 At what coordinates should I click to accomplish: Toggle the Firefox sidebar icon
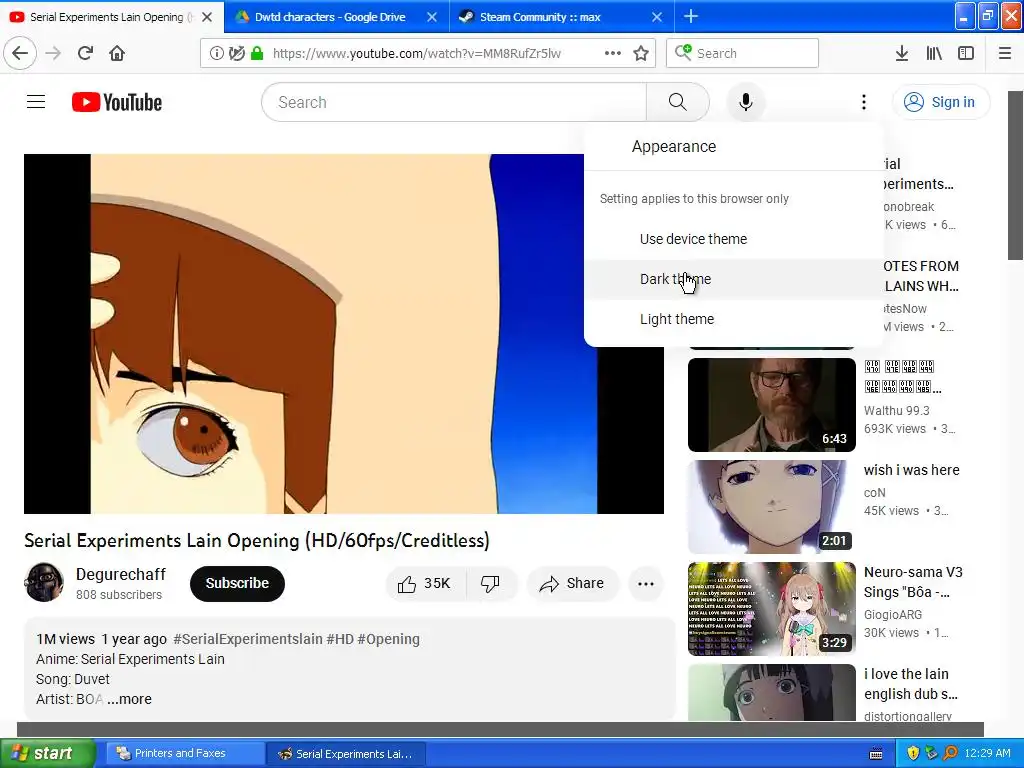coord(966,53)
